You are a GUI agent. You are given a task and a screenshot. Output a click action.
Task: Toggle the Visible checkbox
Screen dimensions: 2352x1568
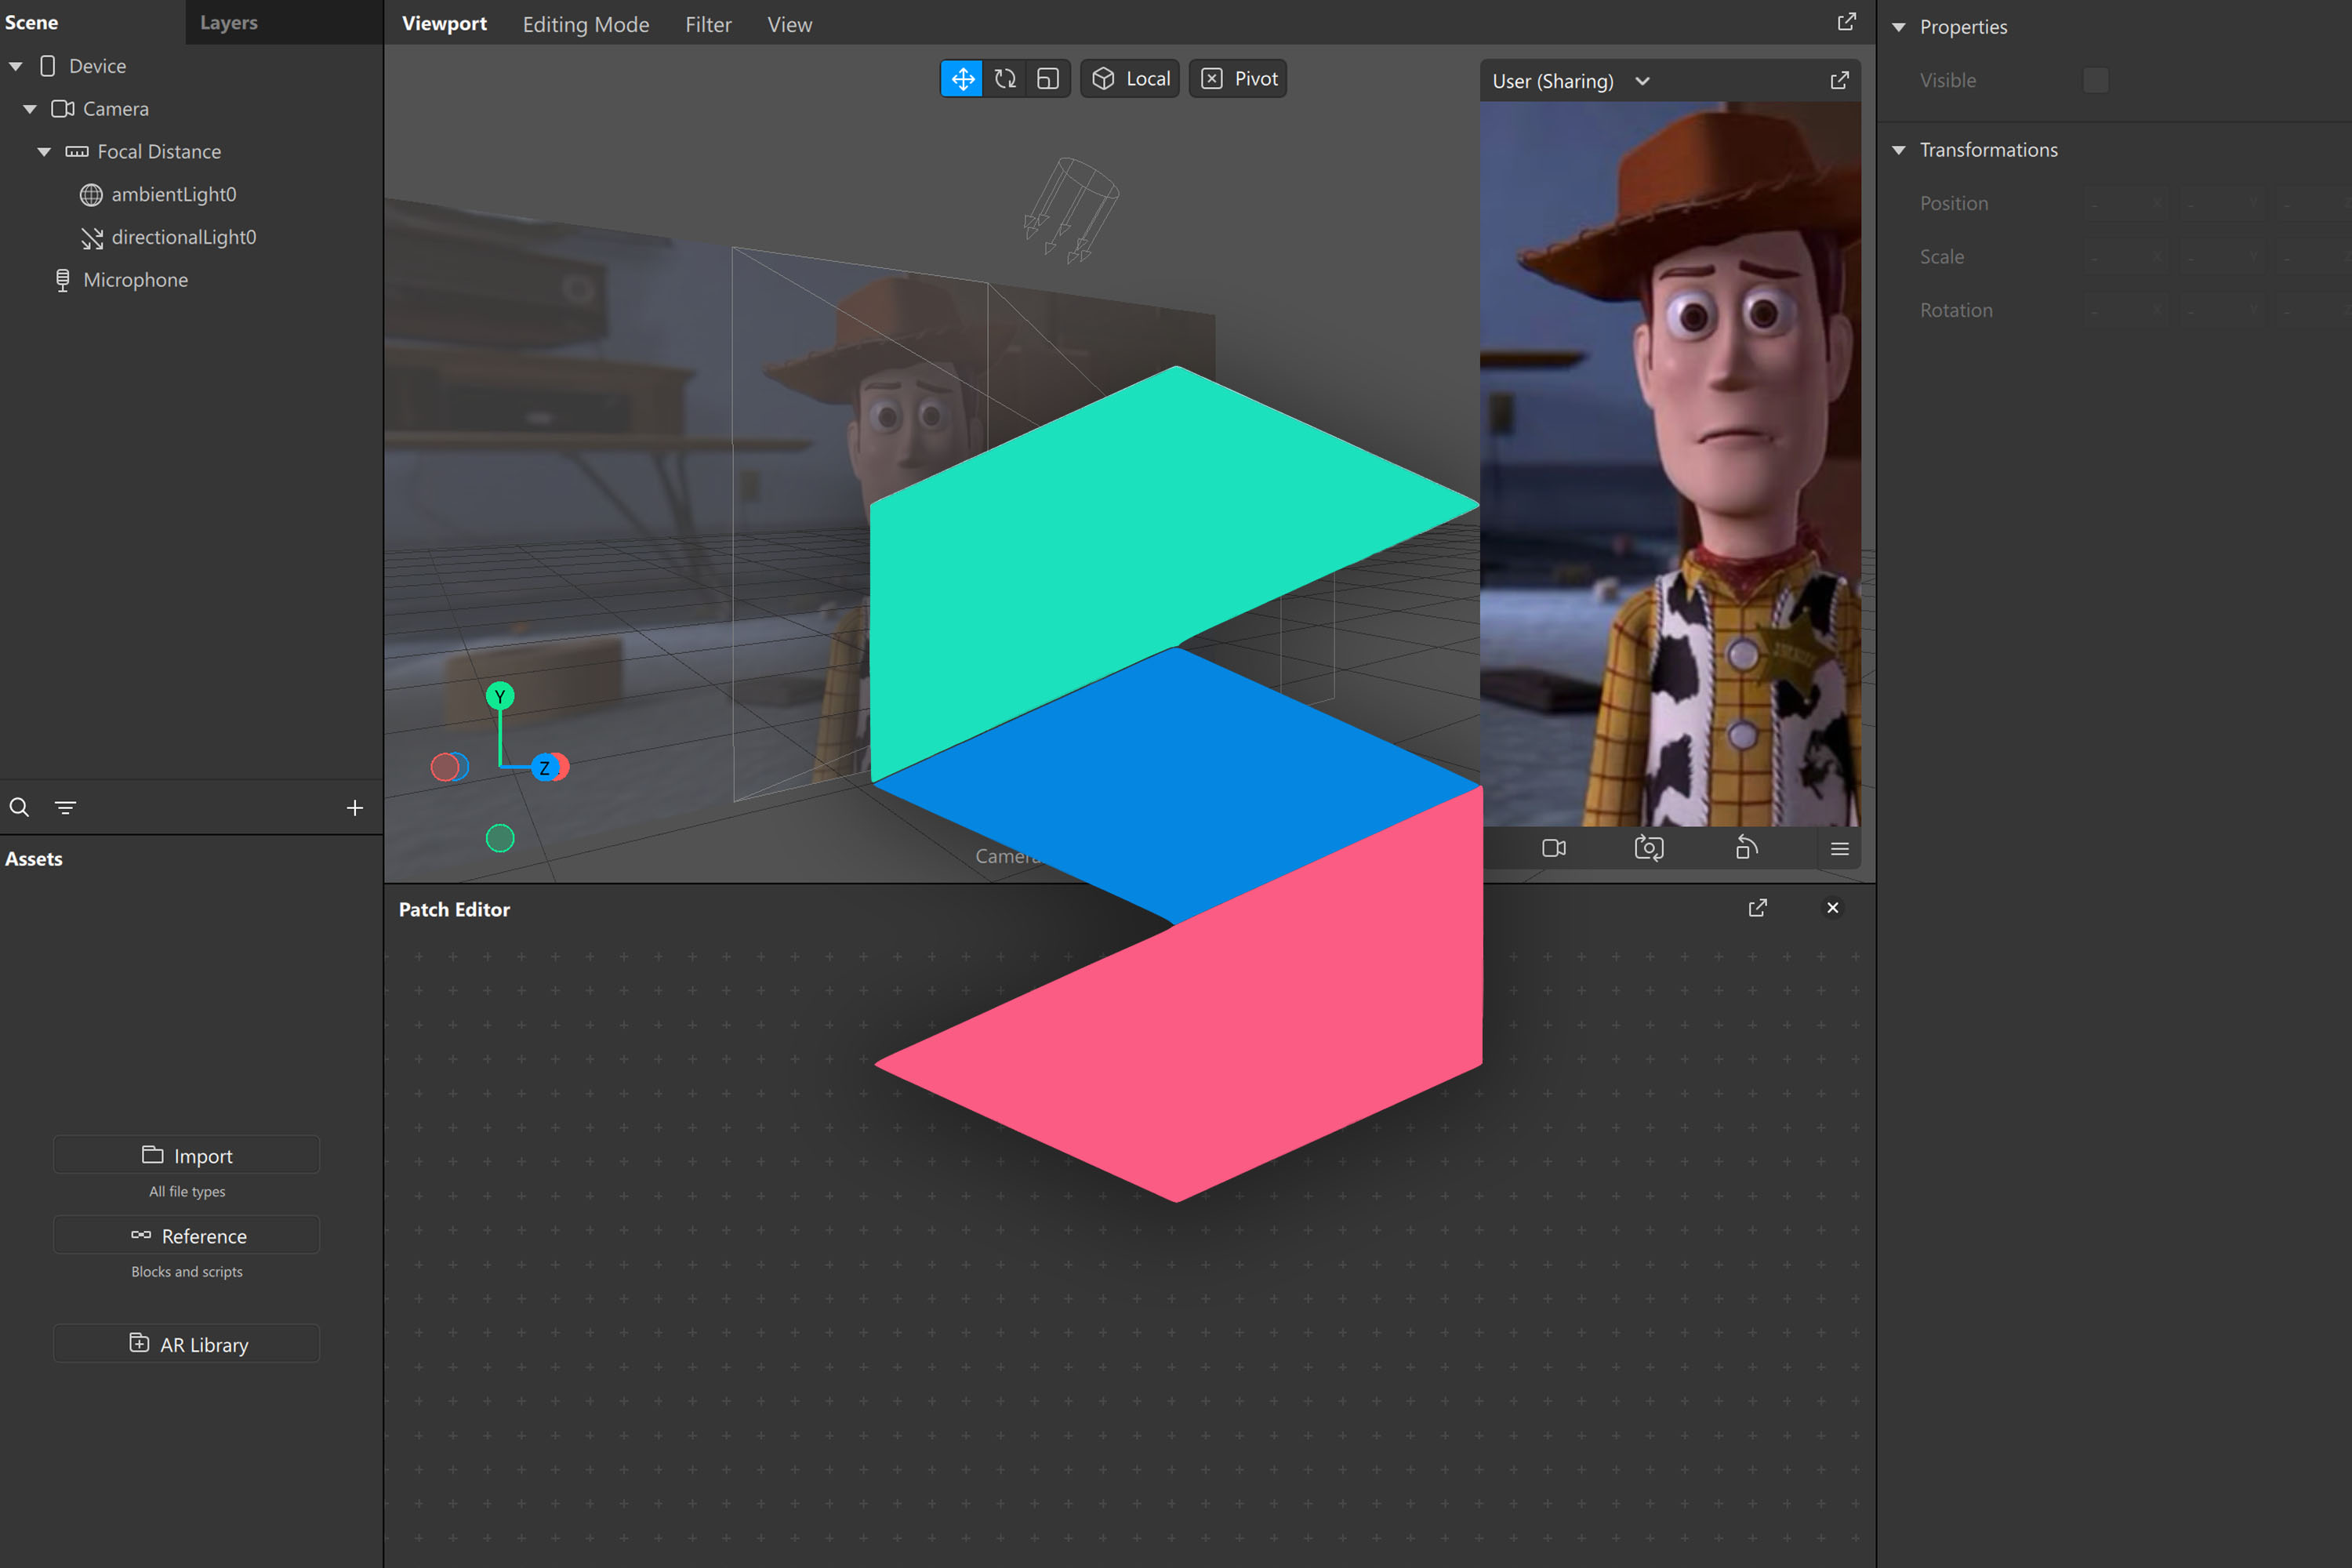coord(2095,80)
